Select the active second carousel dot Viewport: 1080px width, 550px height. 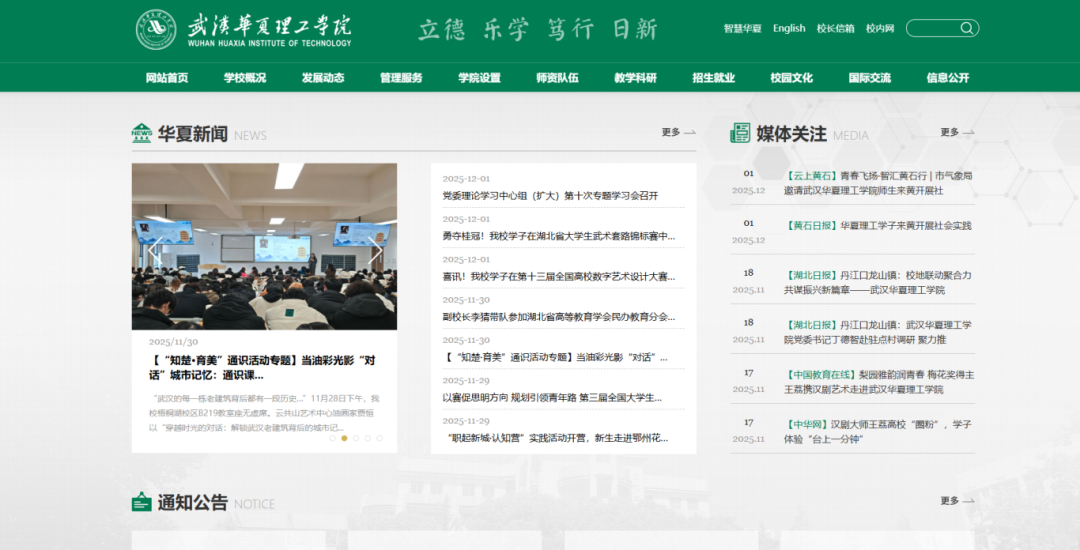tap(344, 438)
